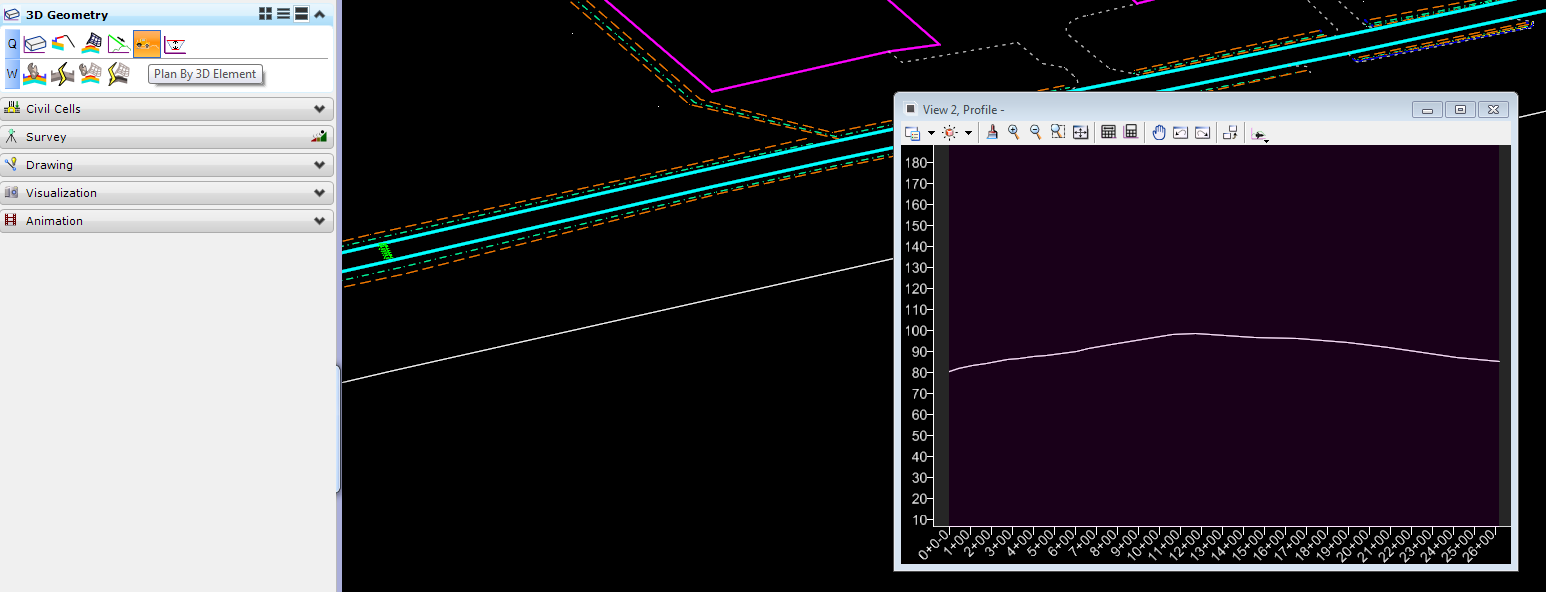
Task: Collapse the 3D Geometry task group
Action: click(x=319, y=14)
